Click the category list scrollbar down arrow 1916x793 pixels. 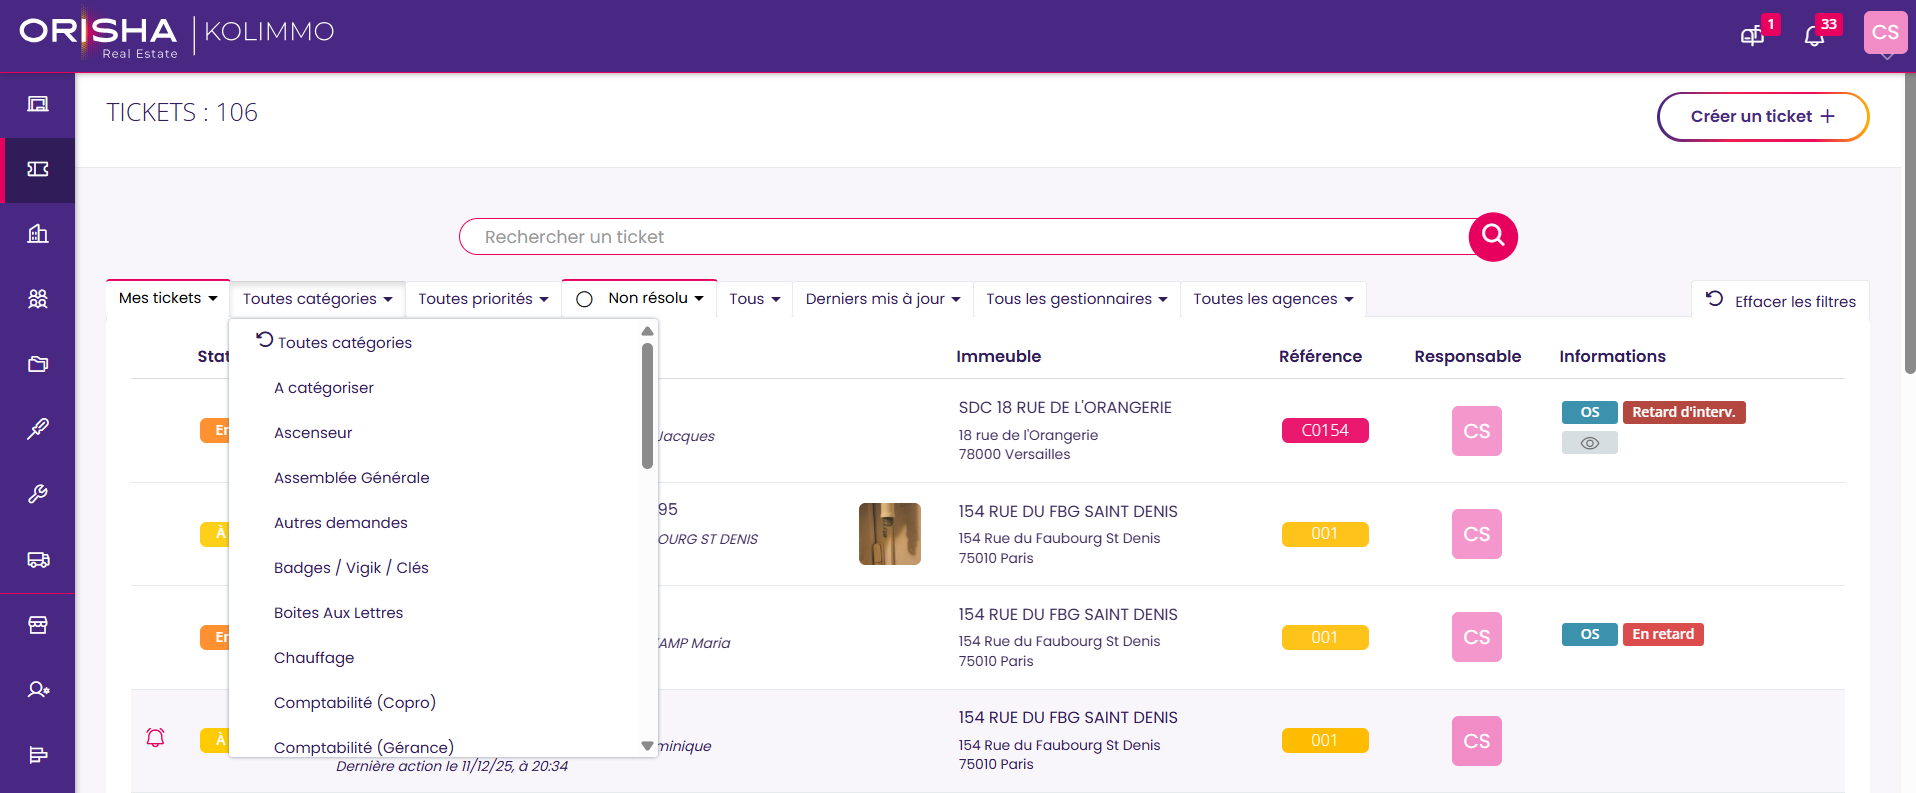647,746
